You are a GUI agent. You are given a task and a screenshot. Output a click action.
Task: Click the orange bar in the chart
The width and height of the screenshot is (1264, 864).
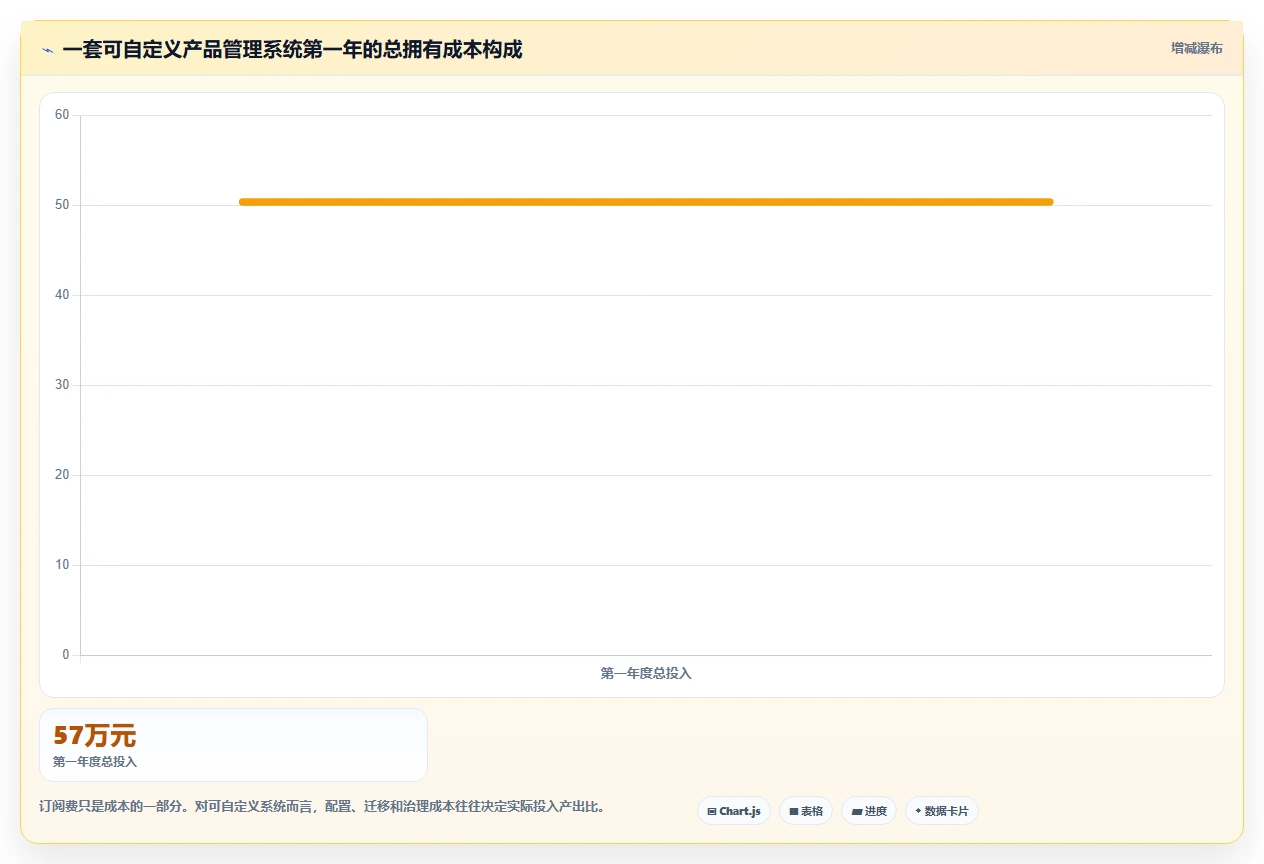(x=646, y=202)
